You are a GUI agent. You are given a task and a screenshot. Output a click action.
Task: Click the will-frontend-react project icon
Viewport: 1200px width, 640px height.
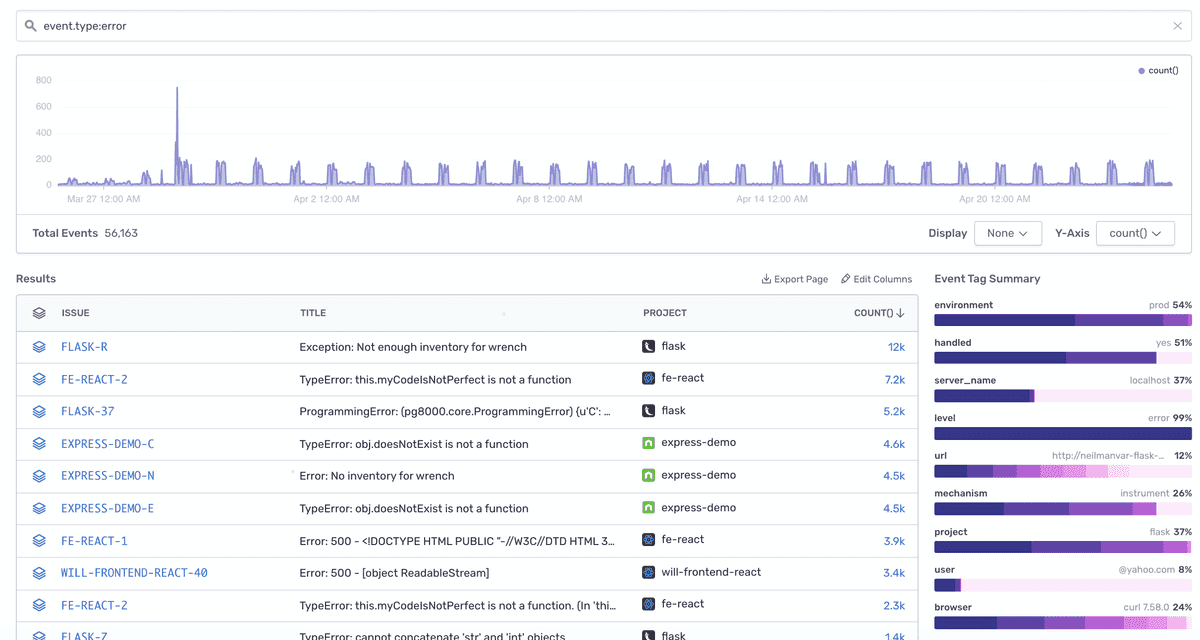[x=648, y=572]
